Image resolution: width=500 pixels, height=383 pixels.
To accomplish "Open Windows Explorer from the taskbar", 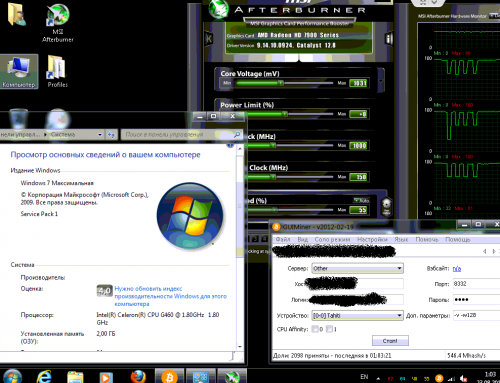I will (x=75, y=377).
